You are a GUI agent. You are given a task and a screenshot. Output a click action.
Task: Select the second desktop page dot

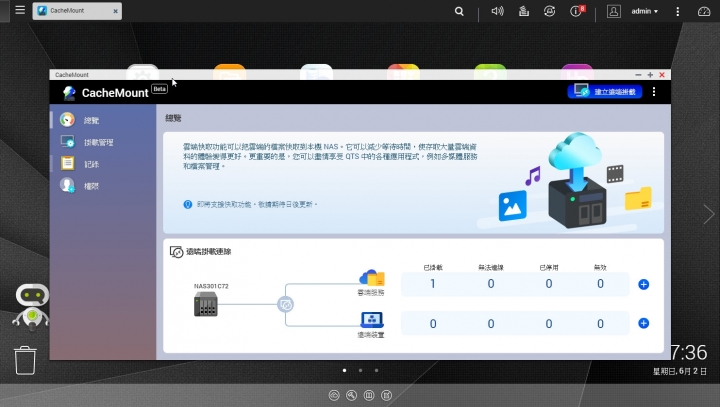coord(360,370)
